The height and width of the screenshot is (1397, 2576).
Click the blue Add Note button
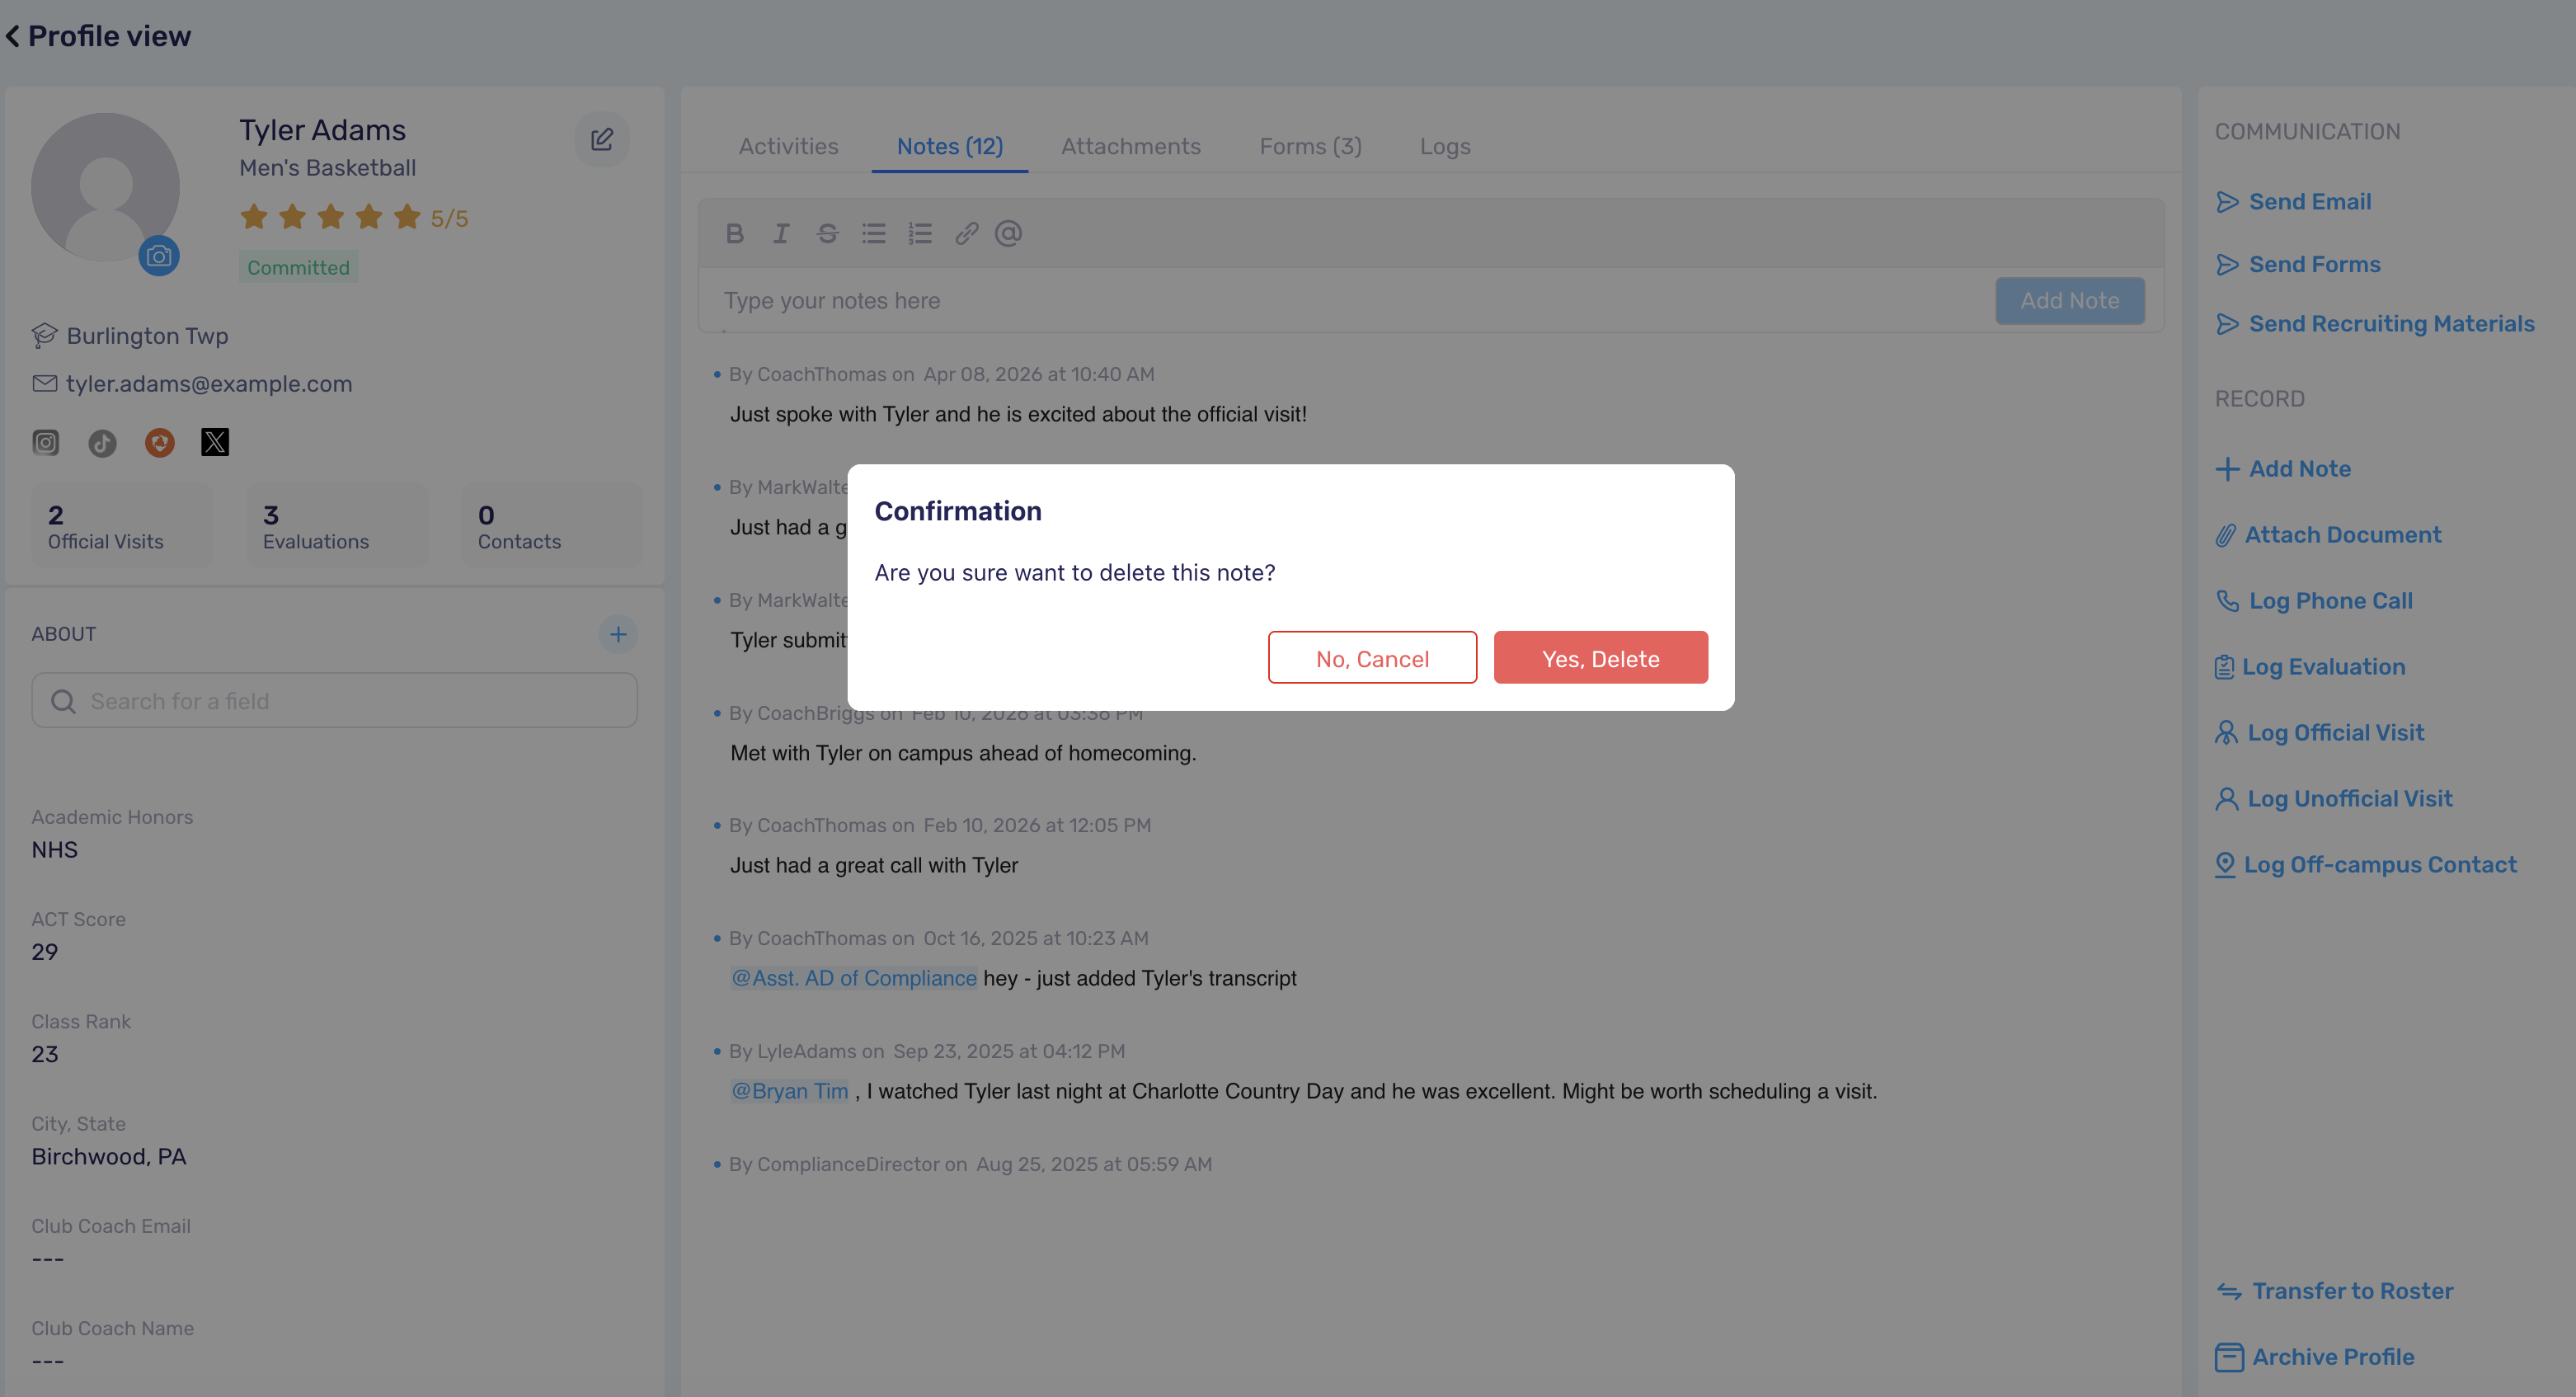(x=2069, y=300)
